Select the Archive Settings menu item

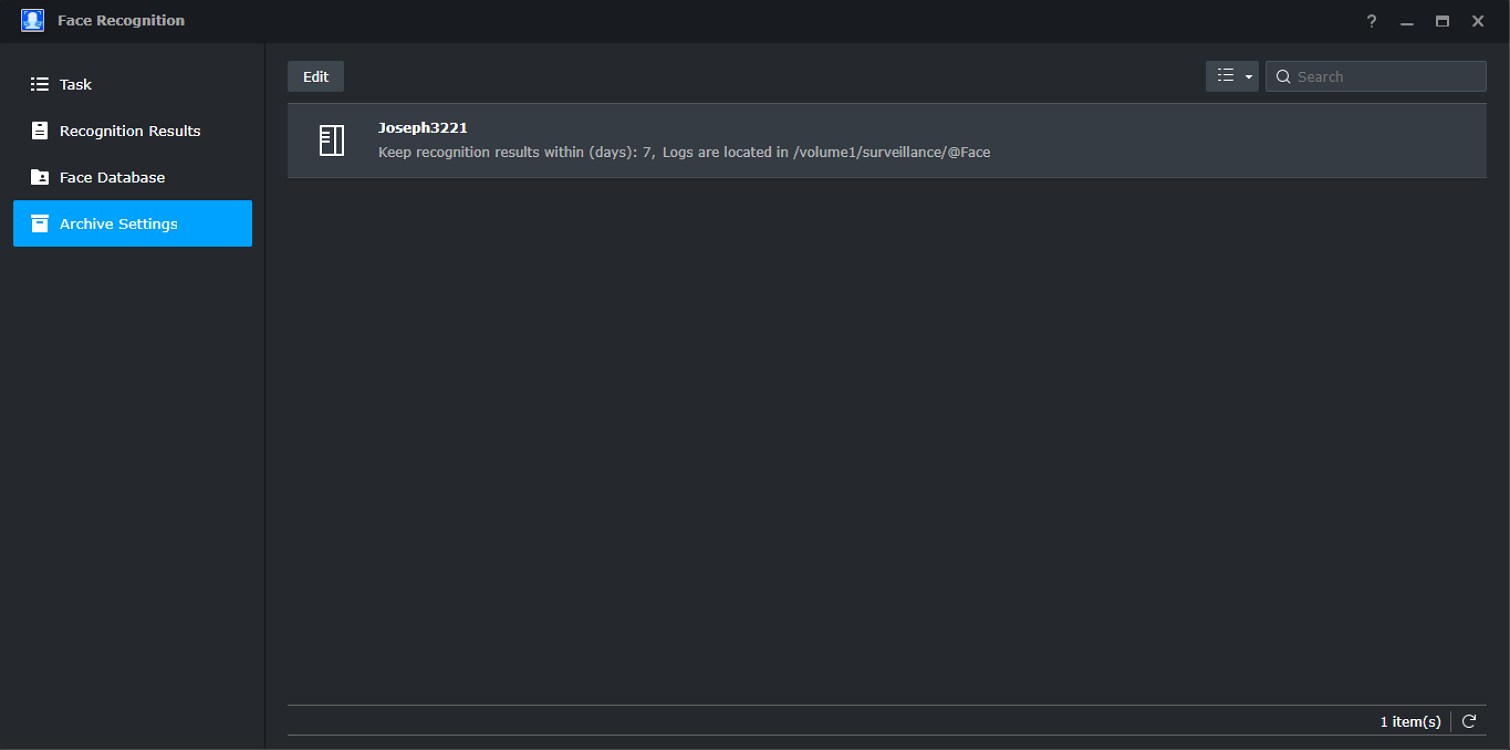[x=118, y=224]
